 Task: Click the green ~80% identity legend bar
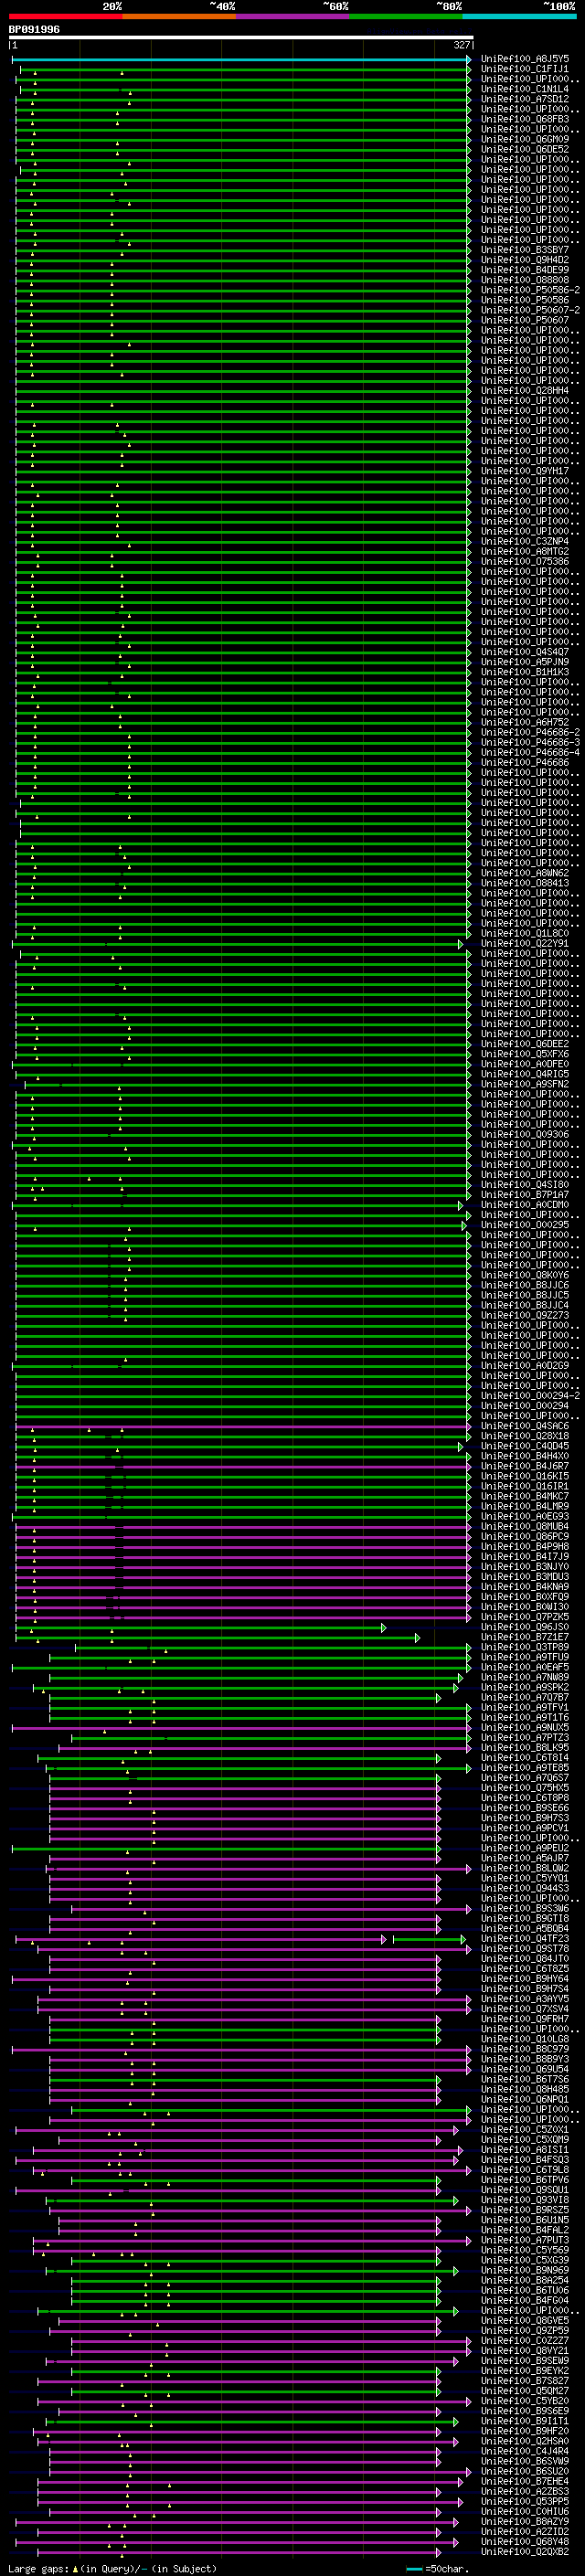(x=406, y=16)
